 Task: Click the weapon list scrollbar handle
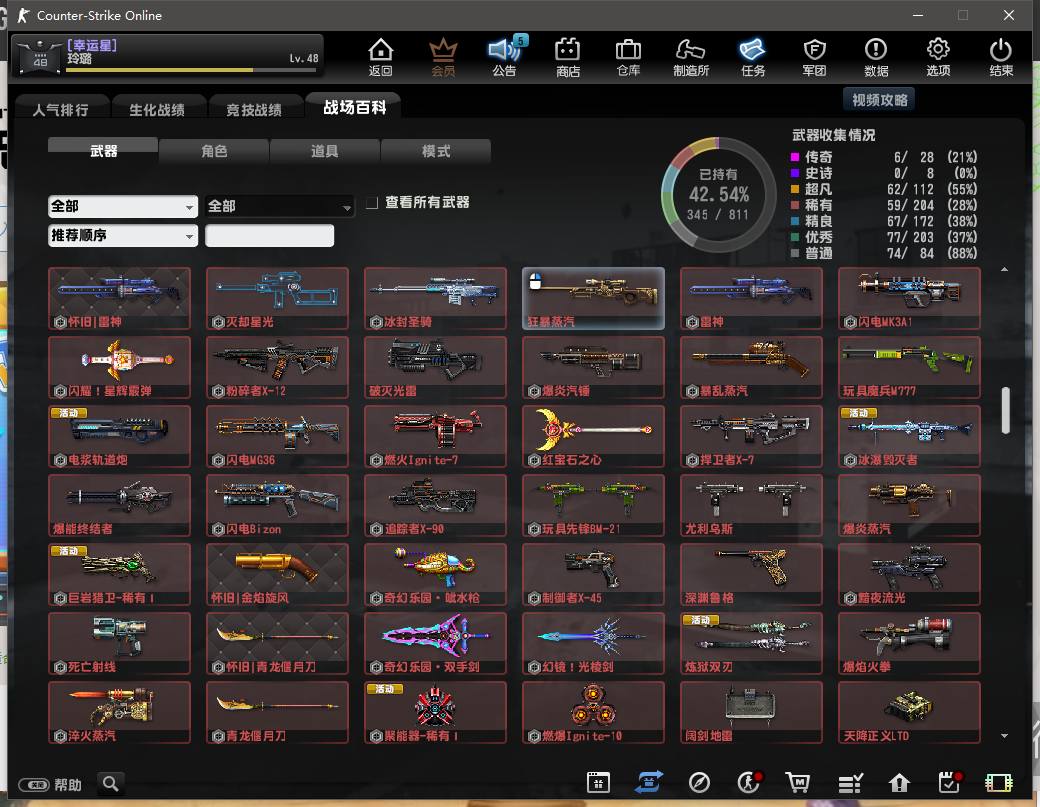pos(1005,410)
